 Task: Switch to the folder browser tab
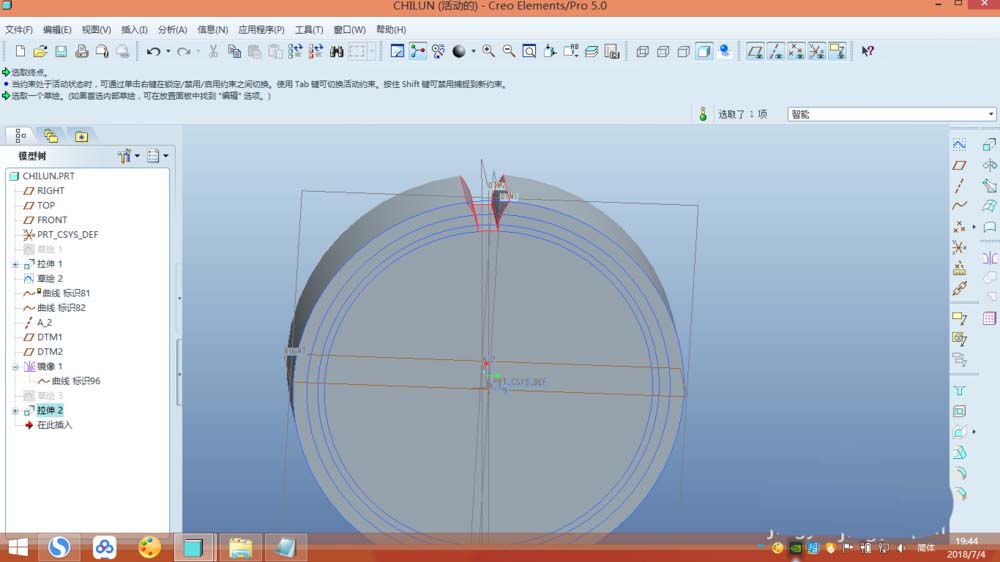(x=50, y=136)
